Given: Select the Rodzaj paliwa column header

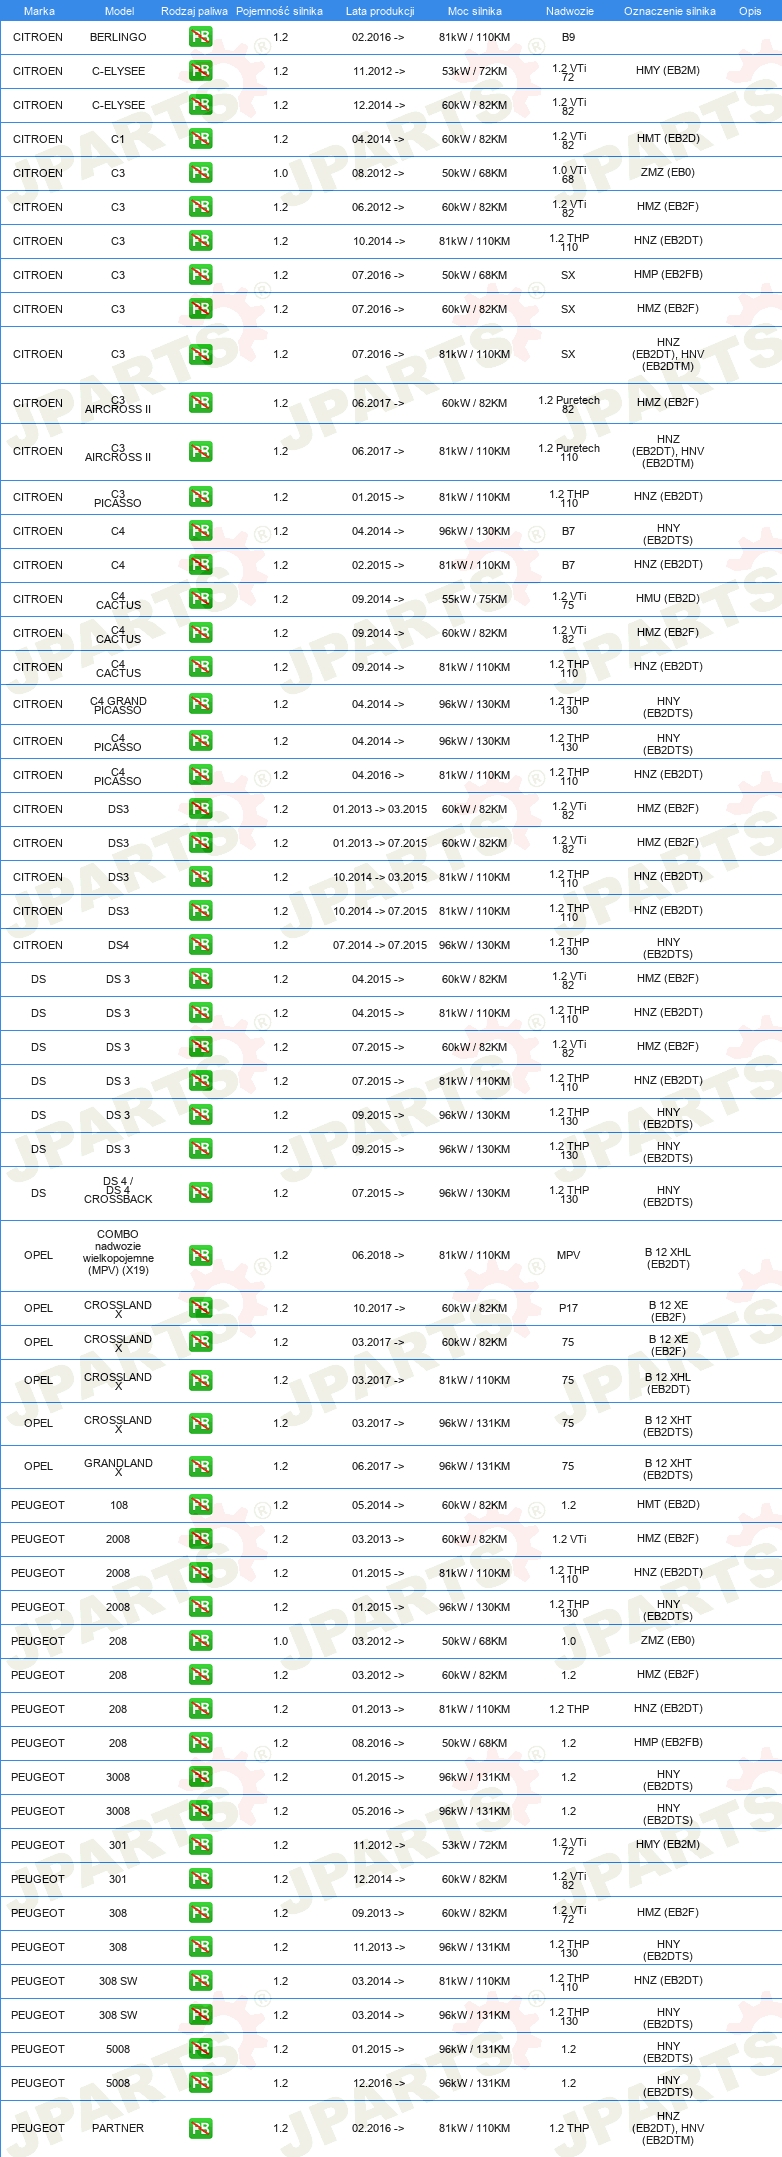Looking at the screenshot, I should tap(194, 11).
